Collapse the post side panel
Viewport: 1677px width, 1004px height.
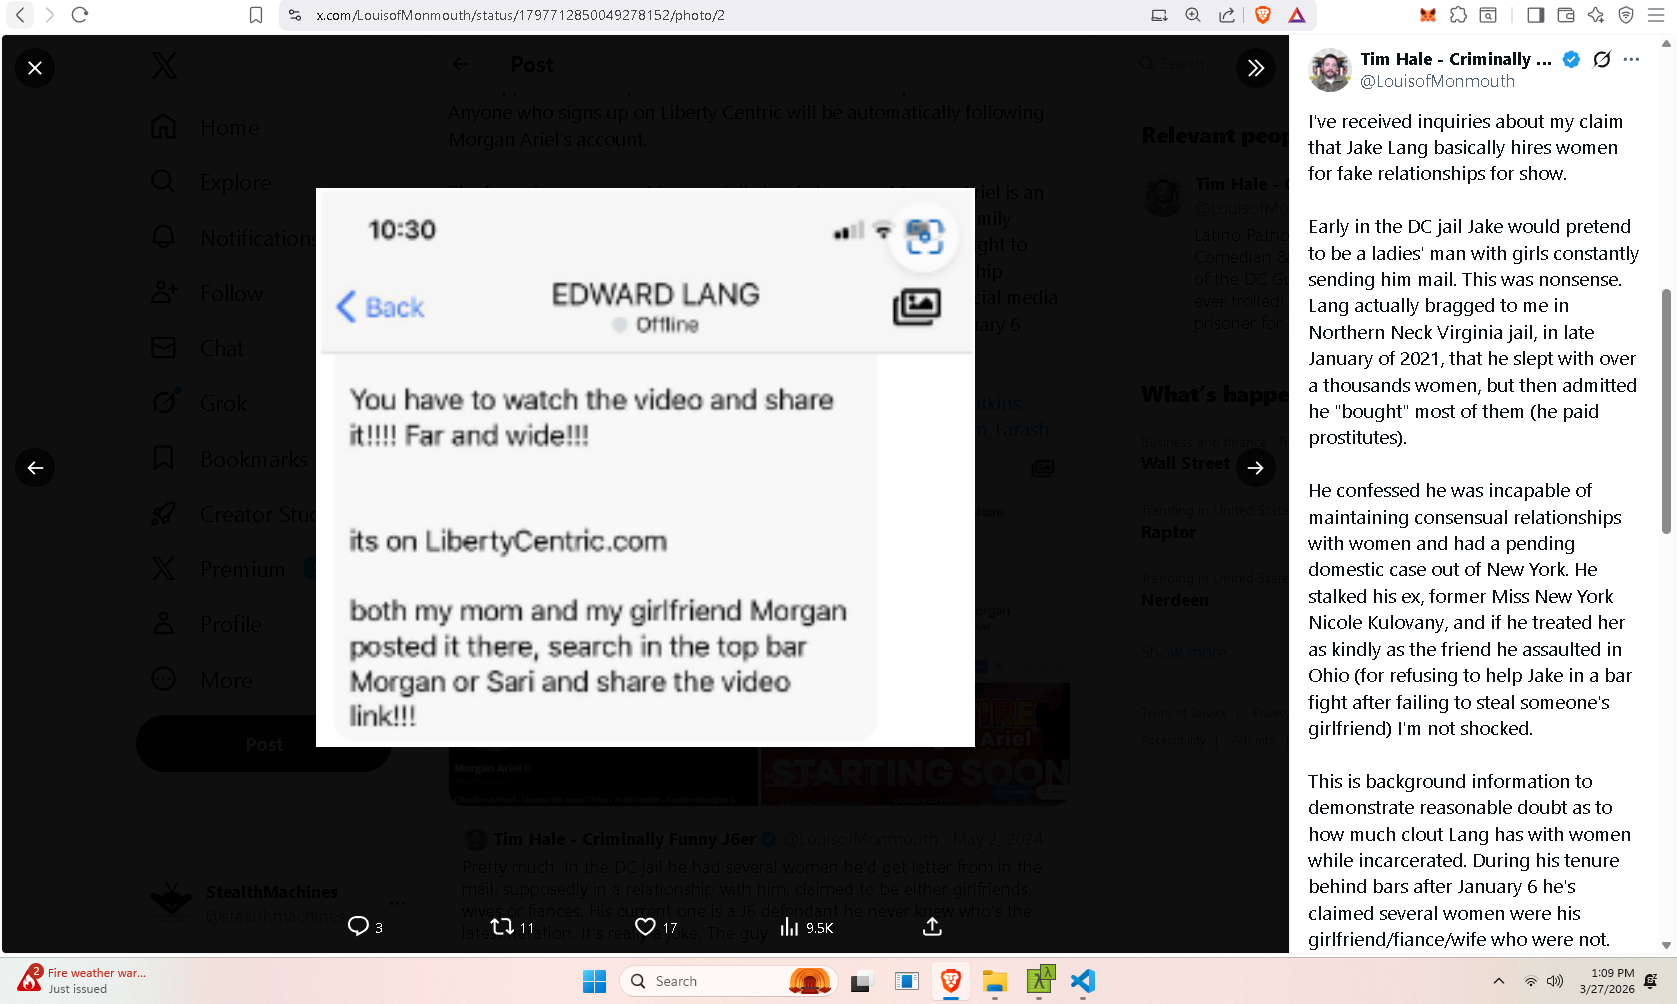1255,68
